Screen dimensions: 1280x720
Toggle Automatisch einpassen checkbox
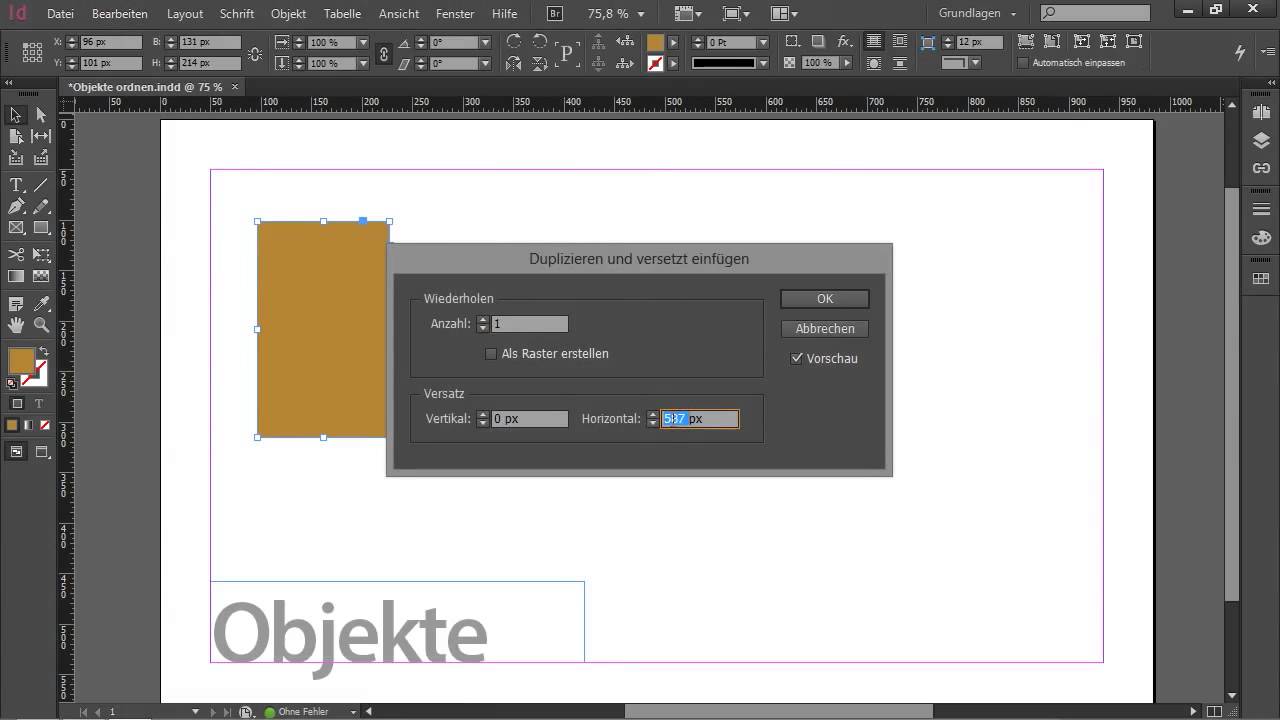[x=1022, y=63]
